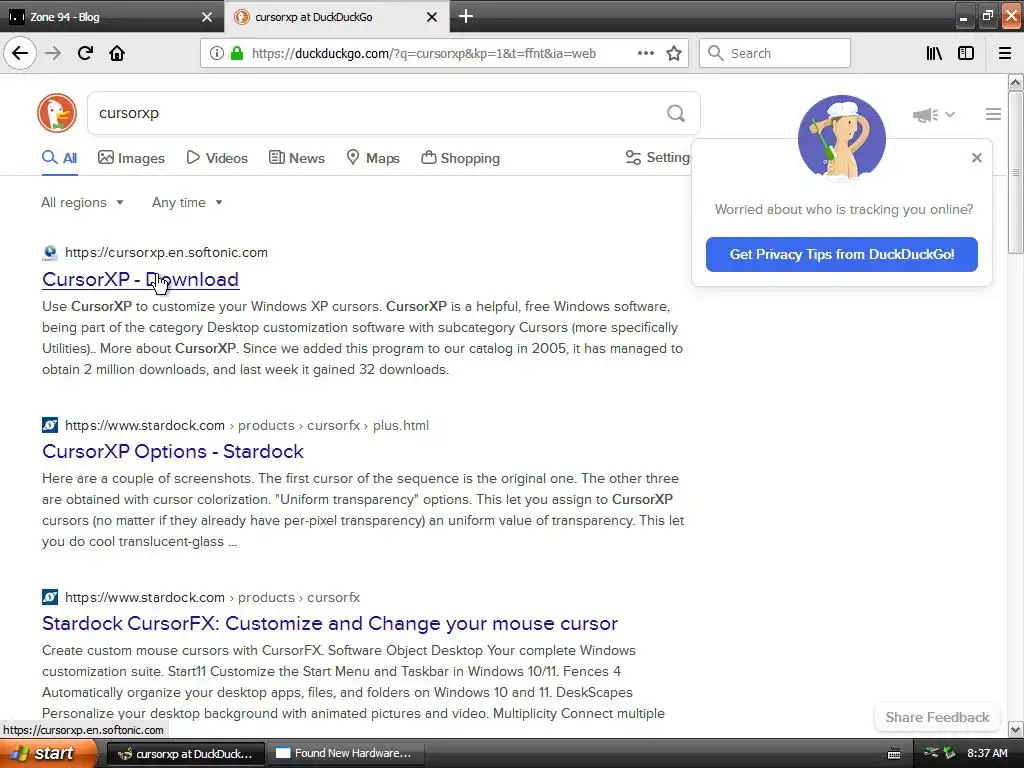Viewport: 1024px width, 768px height.
Task: Click the network connection tray icon
Action: tap(931, 753)
